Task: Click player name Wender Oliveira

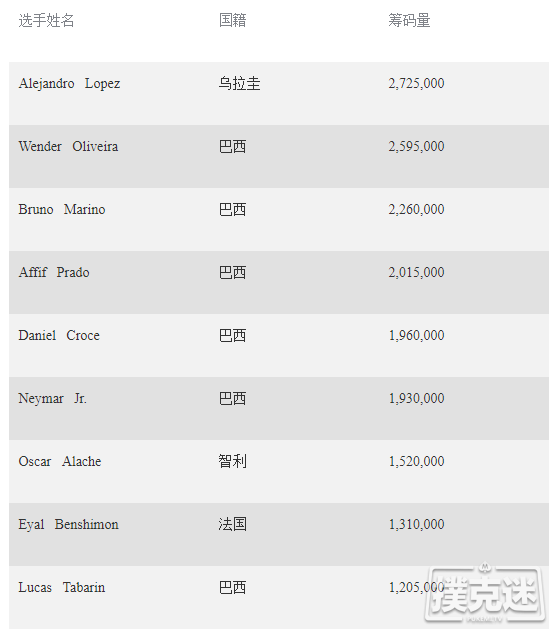Action: 68,146
